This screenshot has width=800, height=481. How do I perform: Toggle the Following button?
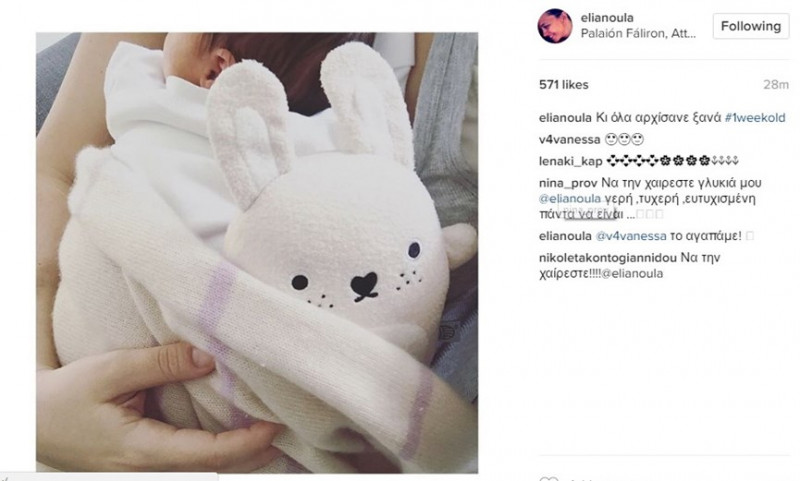(x=751, y=26)
